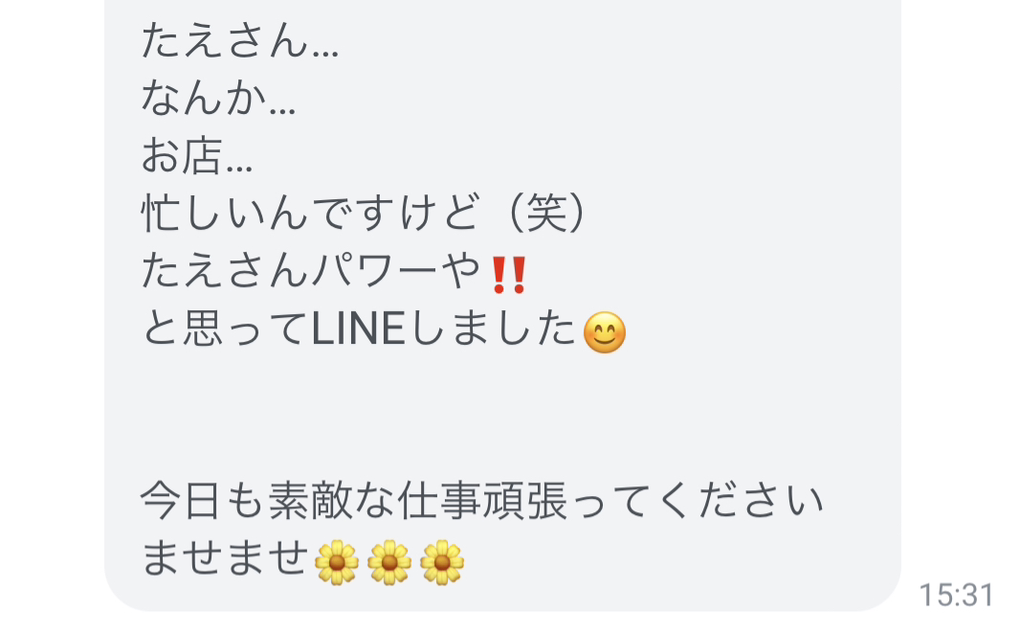
Task: Click the third sunflower emoji
Action: [x=442, y=562]
